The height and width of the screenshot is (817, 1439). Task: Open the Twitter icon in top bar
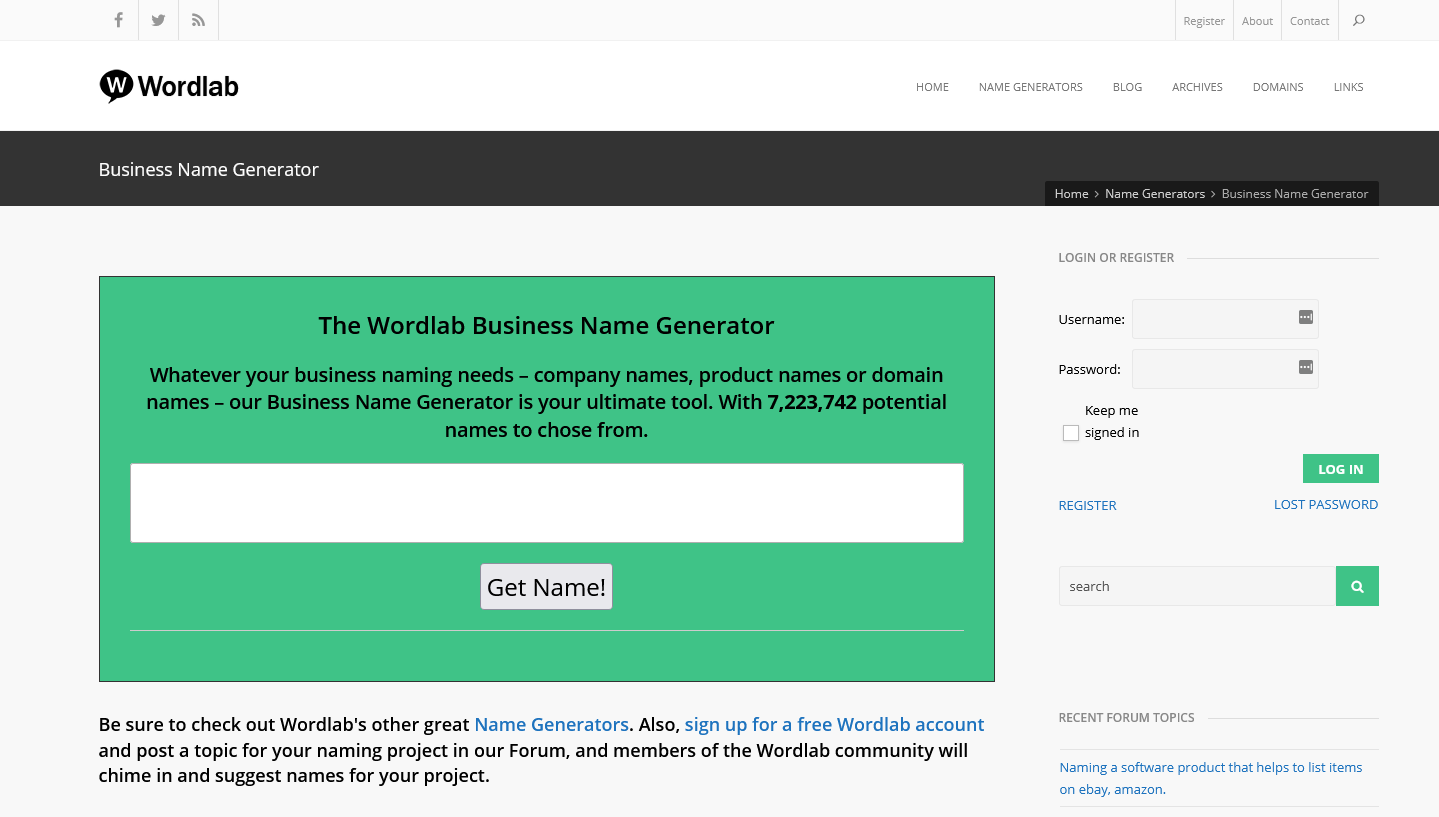tap(158, 20)
